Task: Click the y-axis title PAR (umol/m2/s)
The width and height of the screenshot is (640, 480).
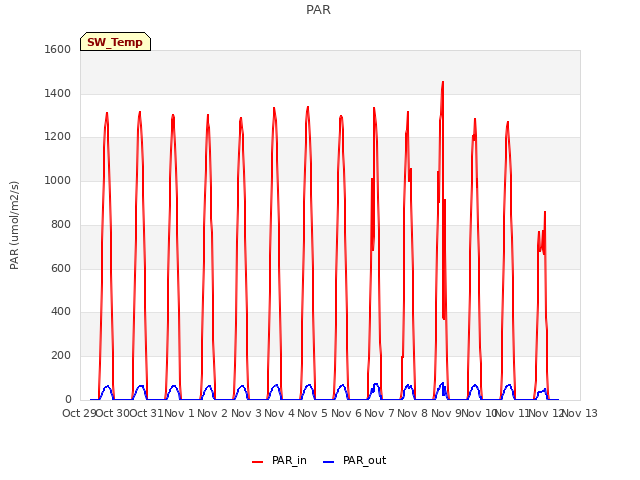Action: pyautogui.click(x=14, y=225)
